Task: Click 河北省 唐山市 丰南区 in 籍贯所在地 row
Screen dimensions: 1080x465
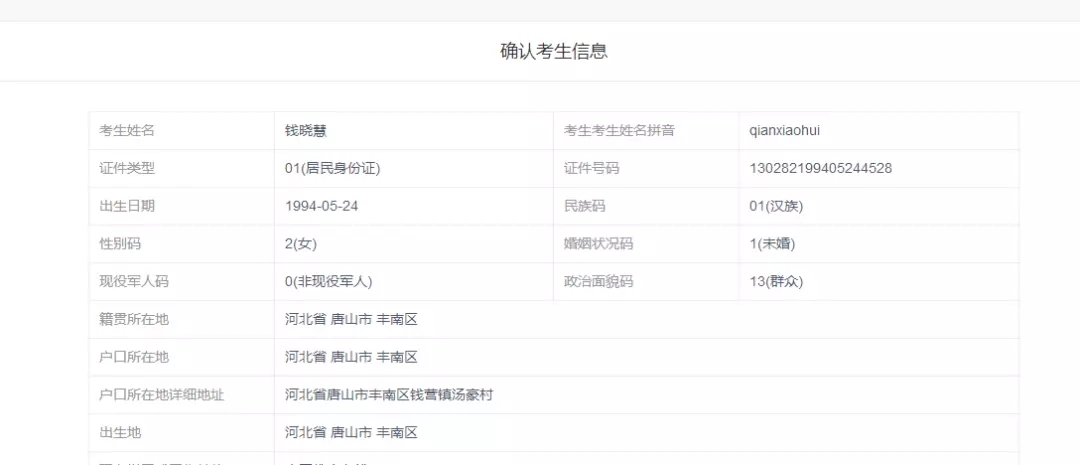Action: click(351, 320)
